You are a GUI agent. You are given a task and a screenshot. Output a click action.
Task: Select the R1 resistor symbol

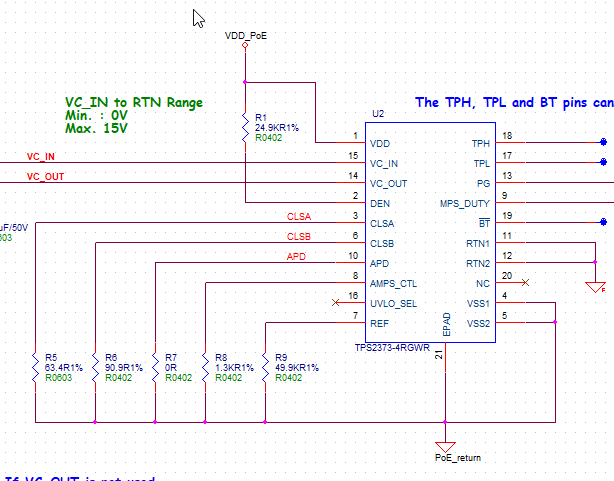point(246,128)
